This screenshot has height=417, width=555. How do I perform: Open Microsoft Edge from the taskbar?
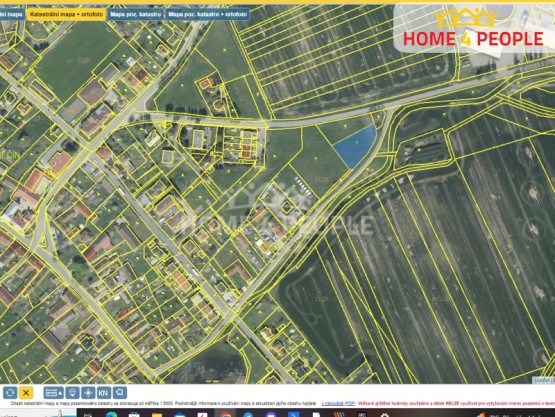111,414
